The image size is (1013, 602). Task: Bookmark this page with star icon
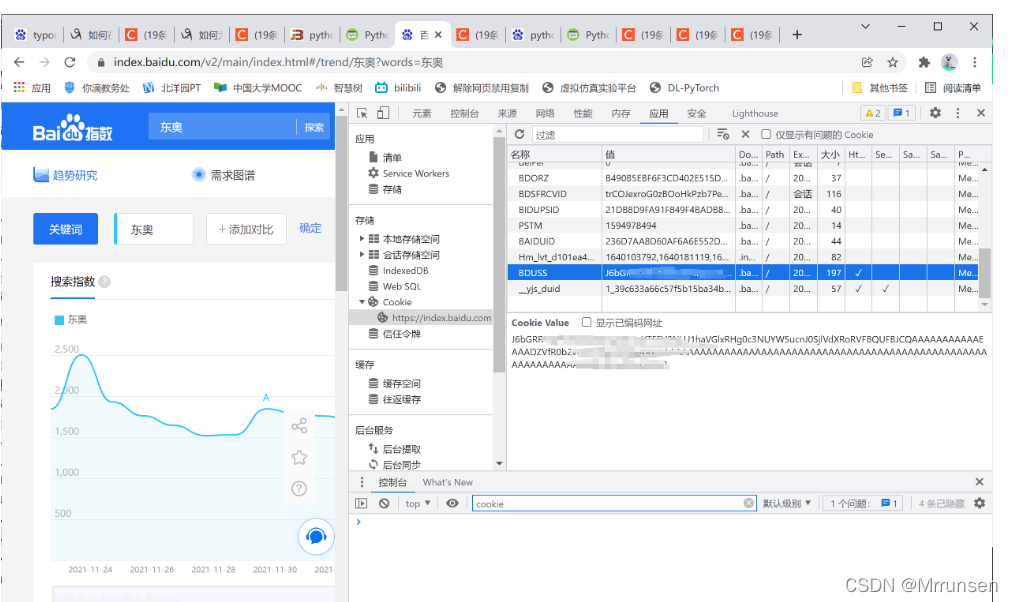[x=892, y=62]
